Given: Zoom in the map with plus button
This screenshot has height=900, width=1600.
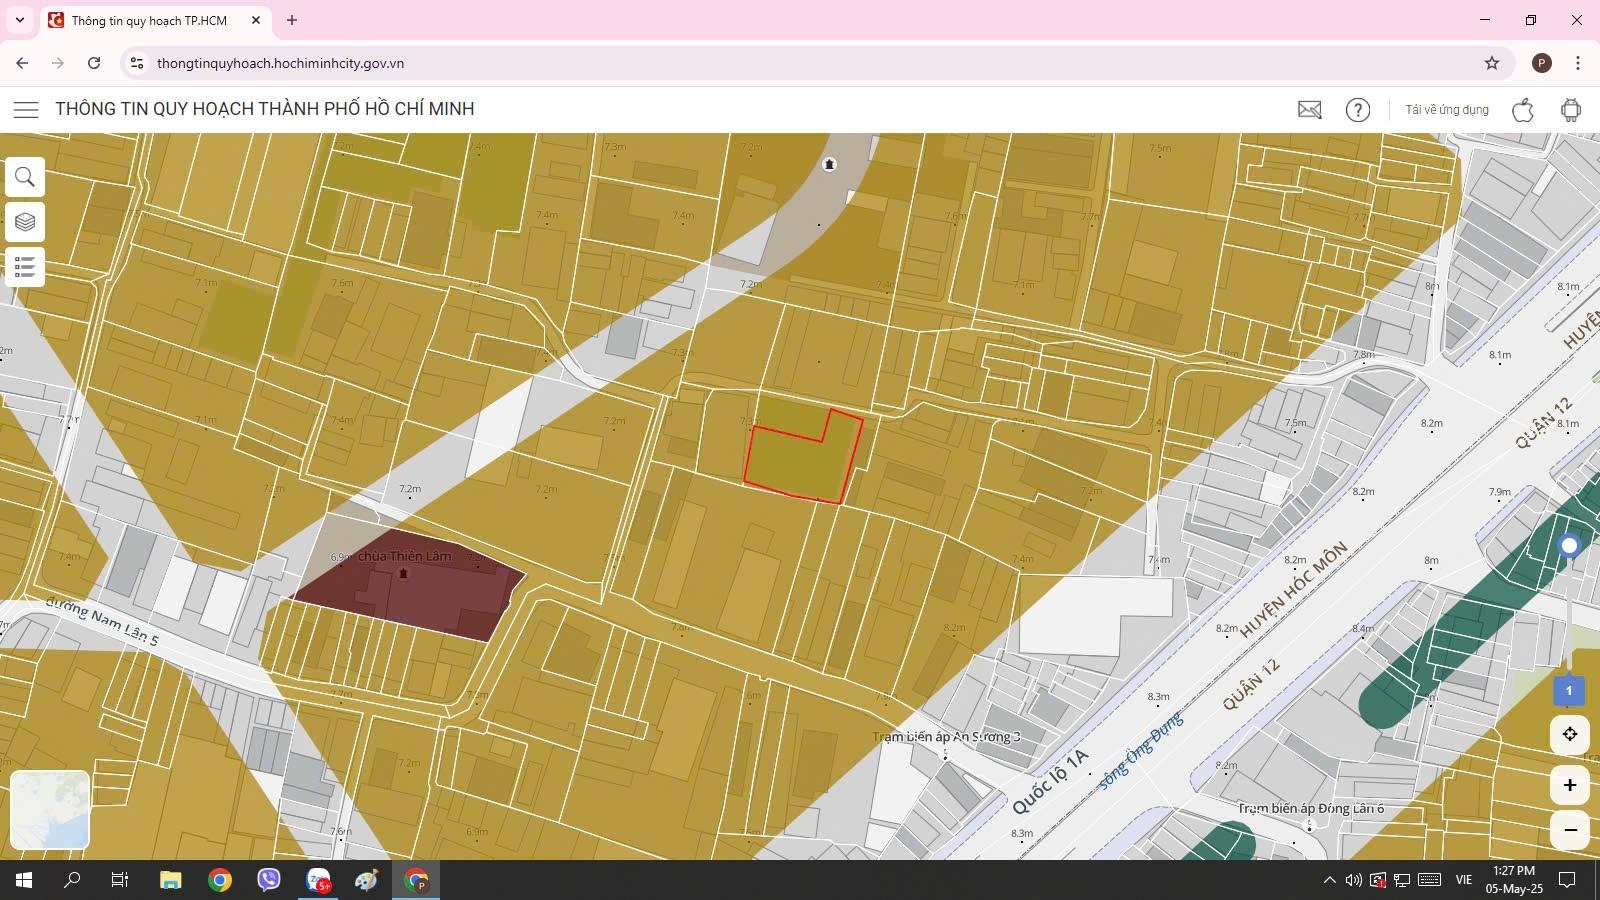Looking at the screenshot, I should click(x=1569, y=786).
